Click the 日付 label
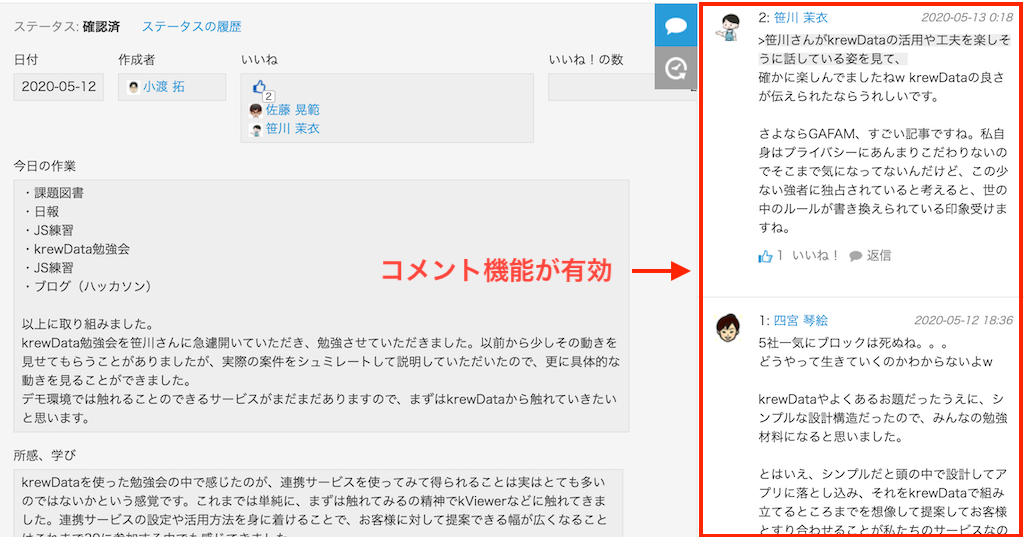Viewport: 1024px width, 537px height. (26, 59)
